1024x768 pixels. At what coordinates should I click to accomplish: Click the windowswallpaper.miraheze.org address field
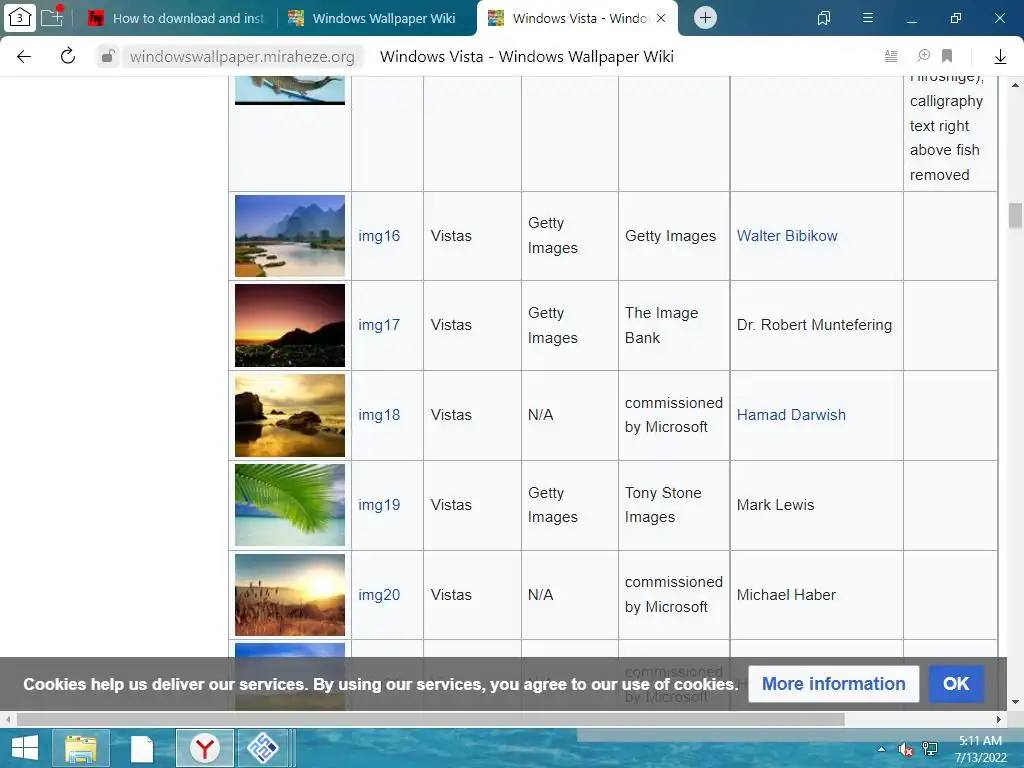pos(242,57)
